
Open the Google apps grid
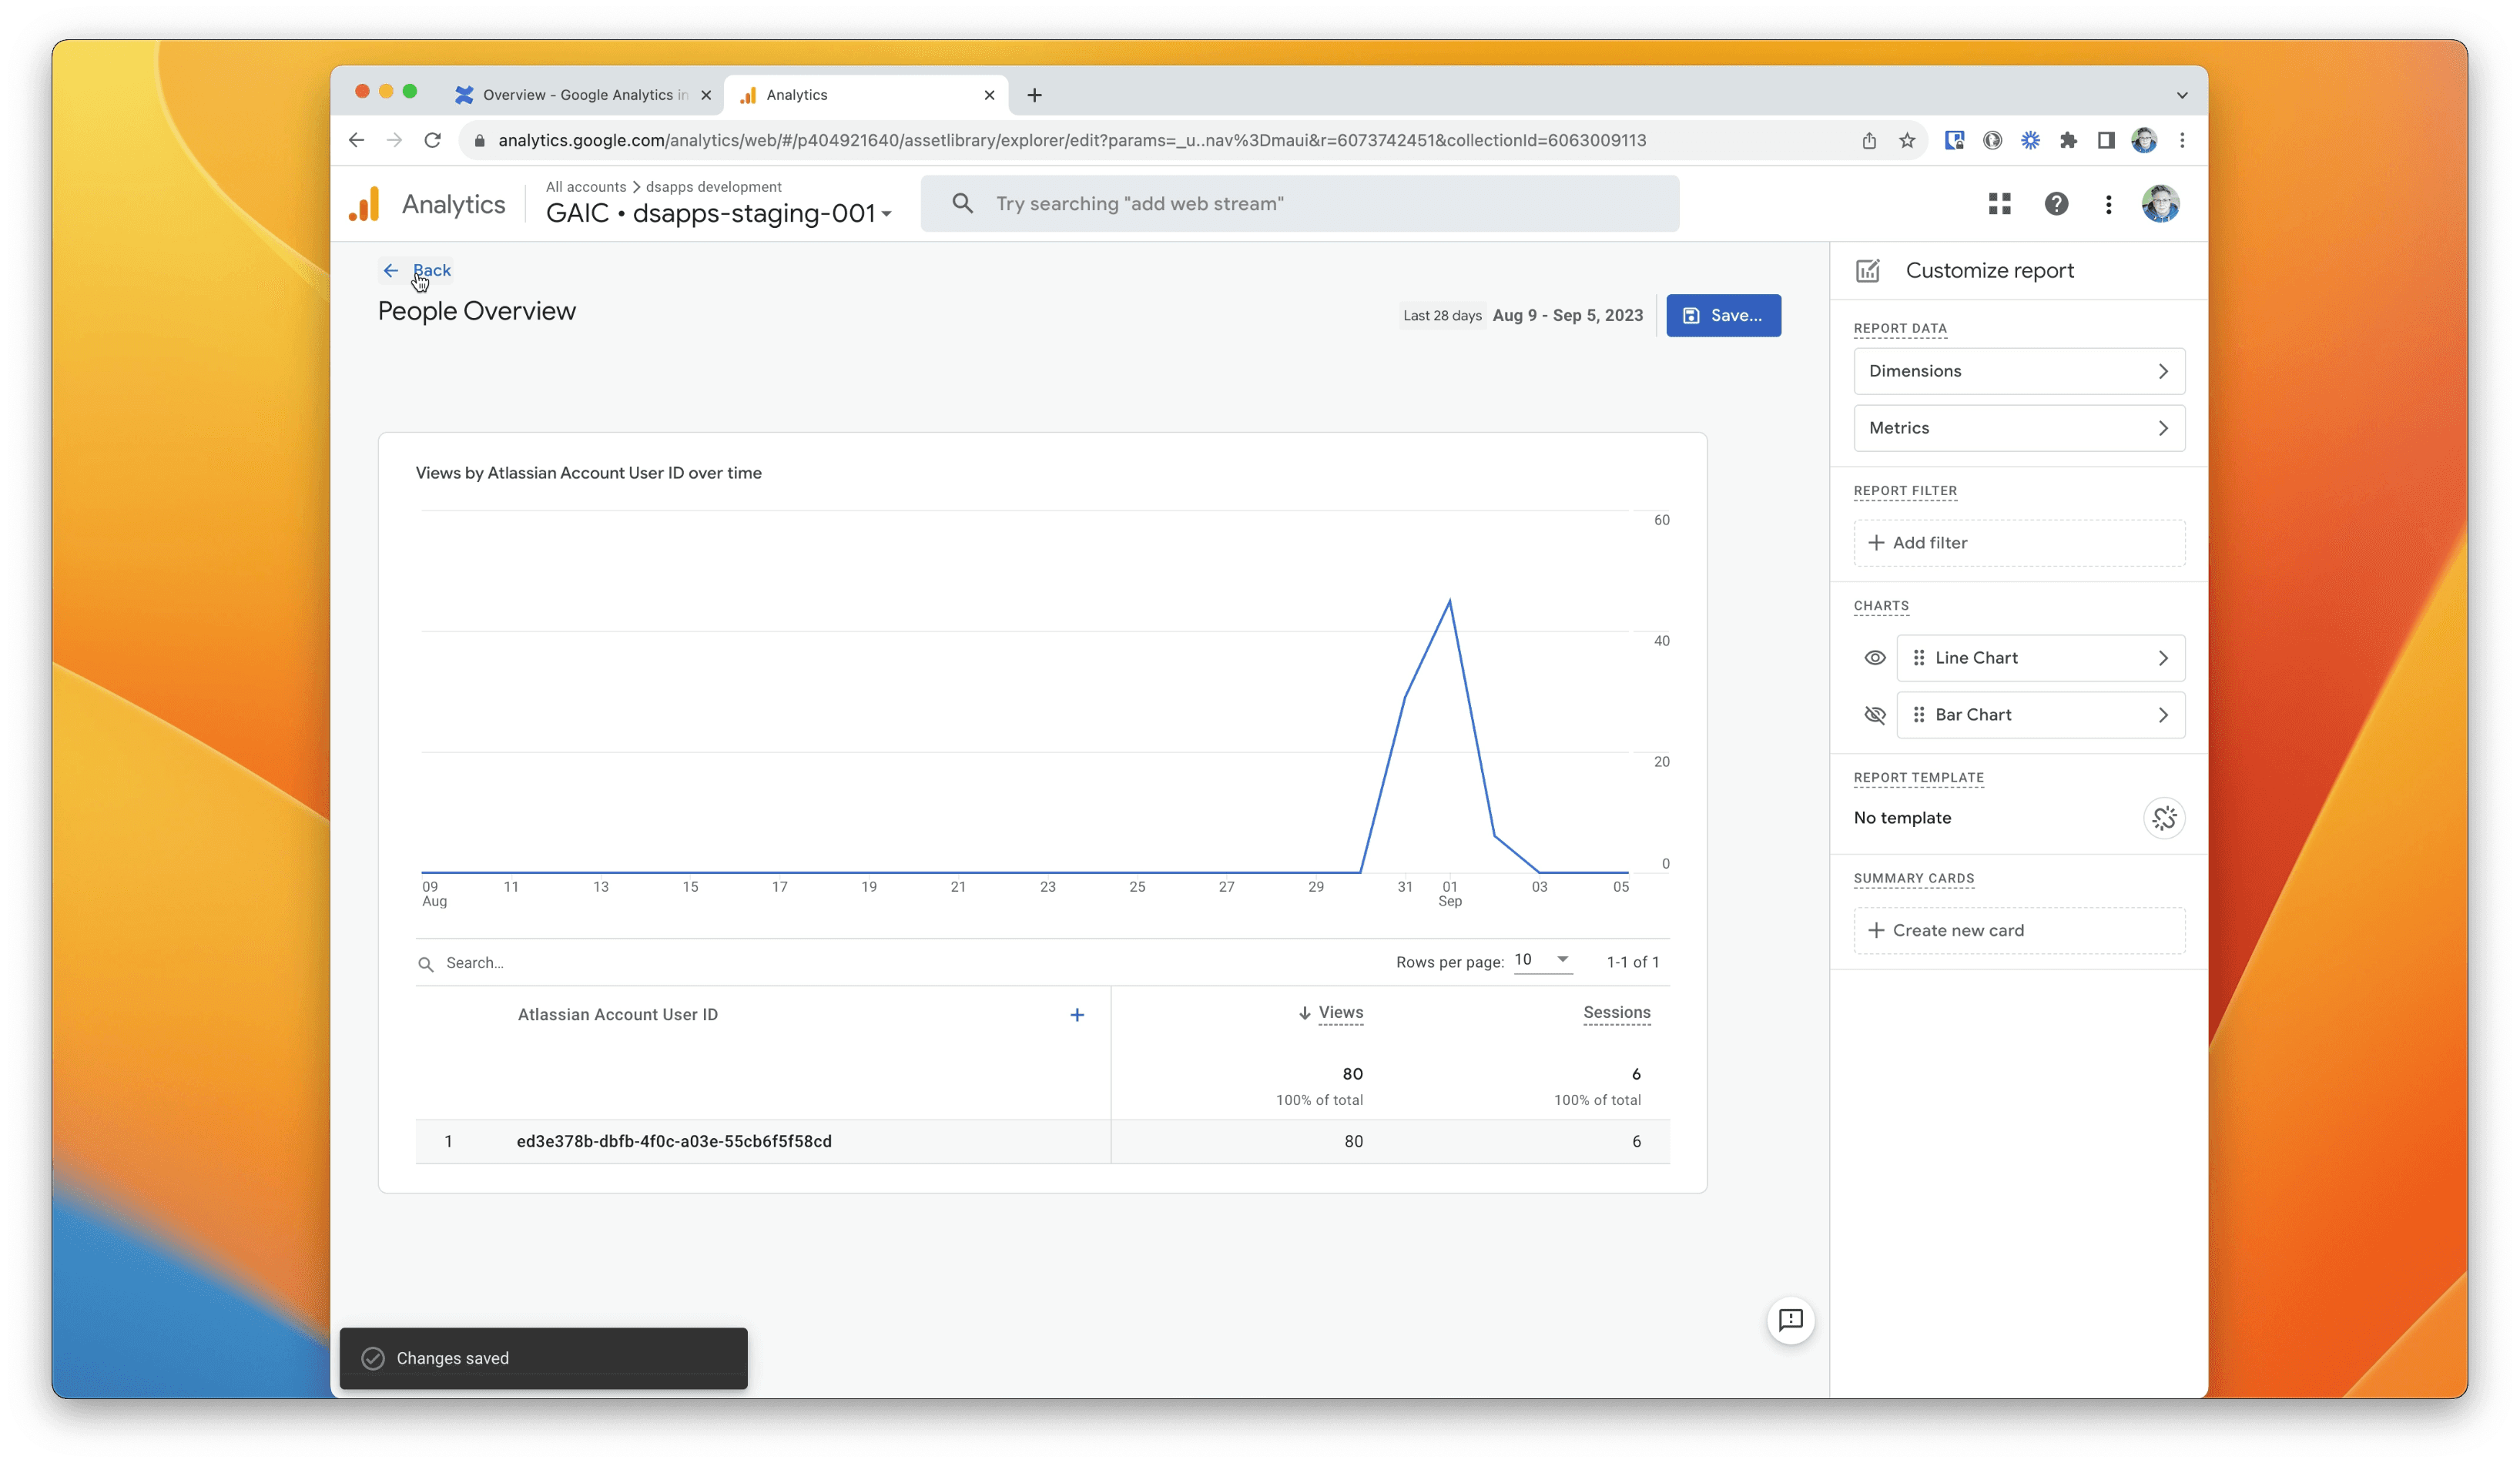[1999, 204]
